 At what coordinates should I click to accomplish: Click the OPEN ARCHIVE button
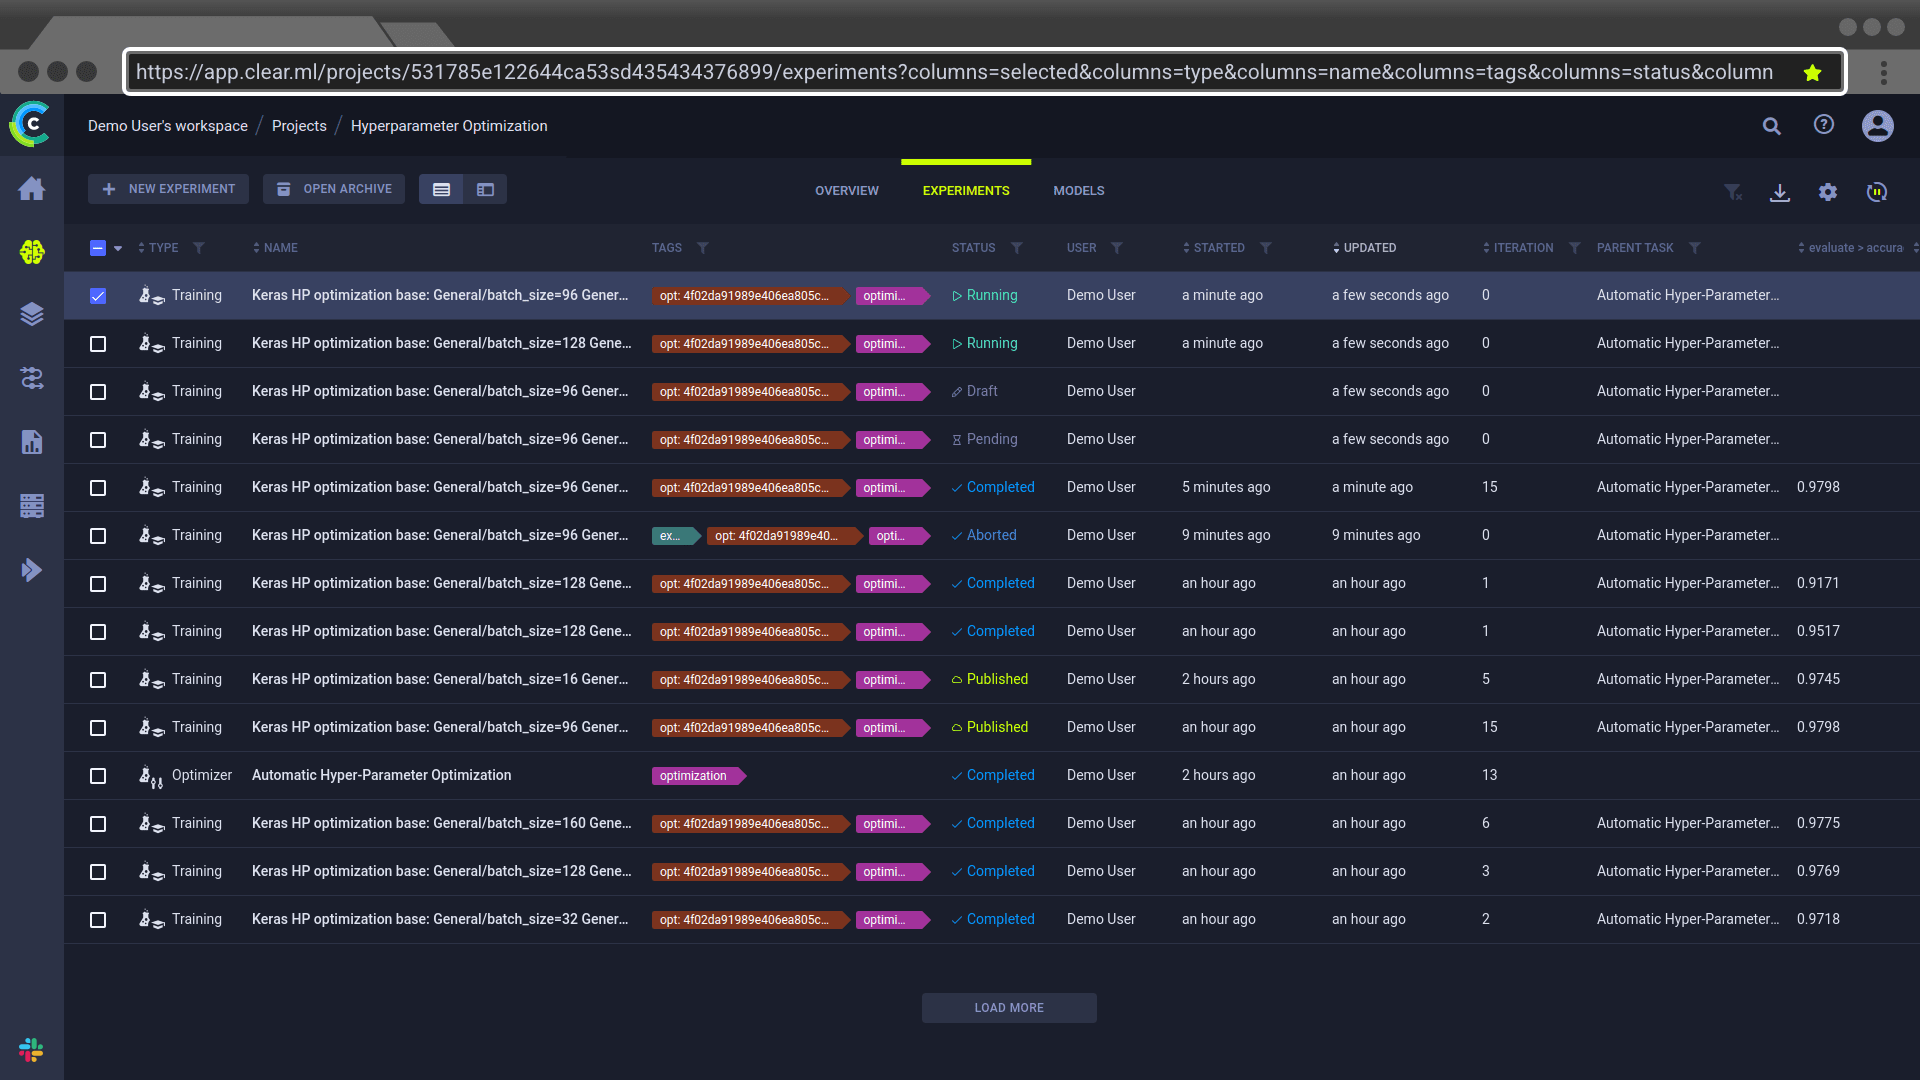click(335, 189)
